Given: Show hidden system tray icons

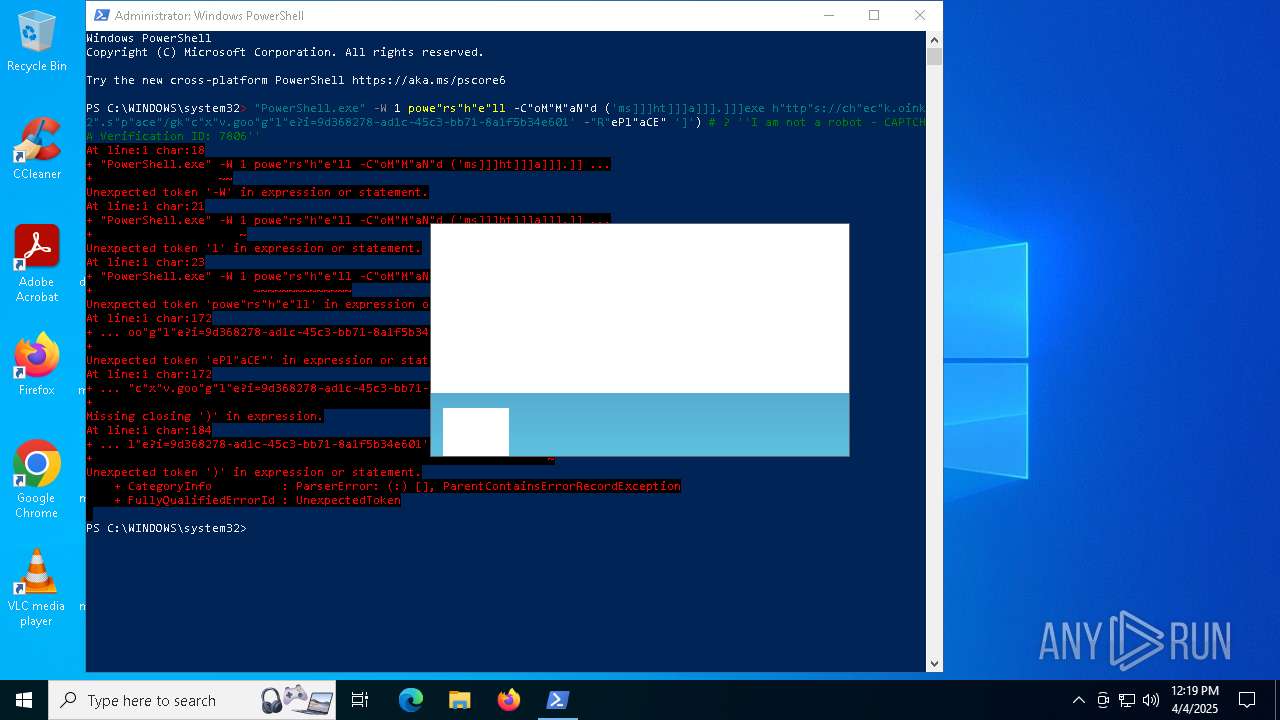Looking at the screenshot, I should [x=1078, y=700].
